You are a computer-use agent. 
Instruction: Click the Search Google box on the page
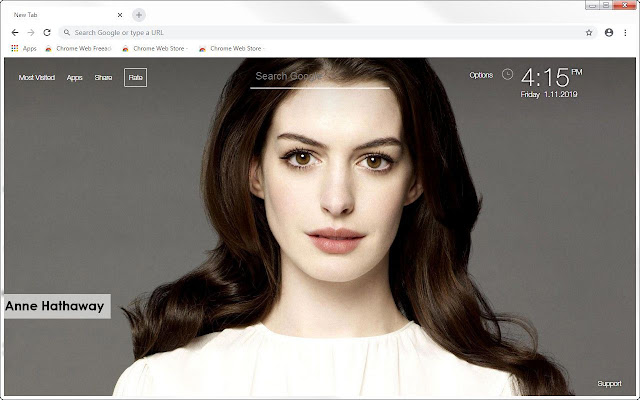[320, 78]
